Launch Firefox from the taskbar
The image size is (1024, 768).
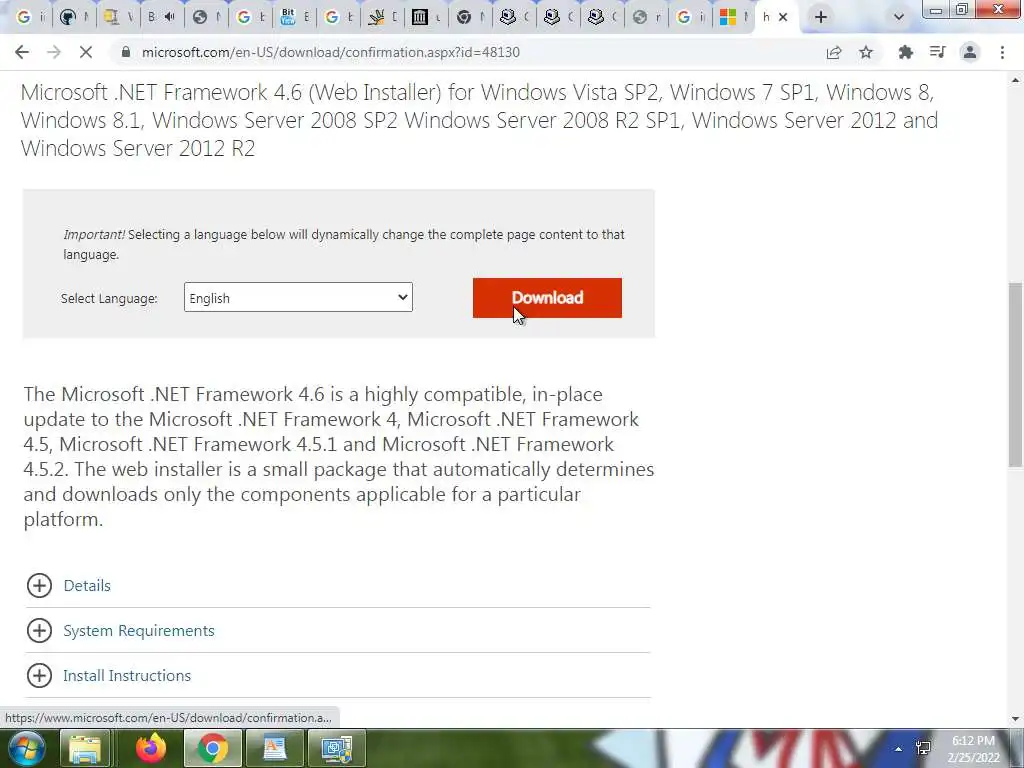tap(151, 748)
